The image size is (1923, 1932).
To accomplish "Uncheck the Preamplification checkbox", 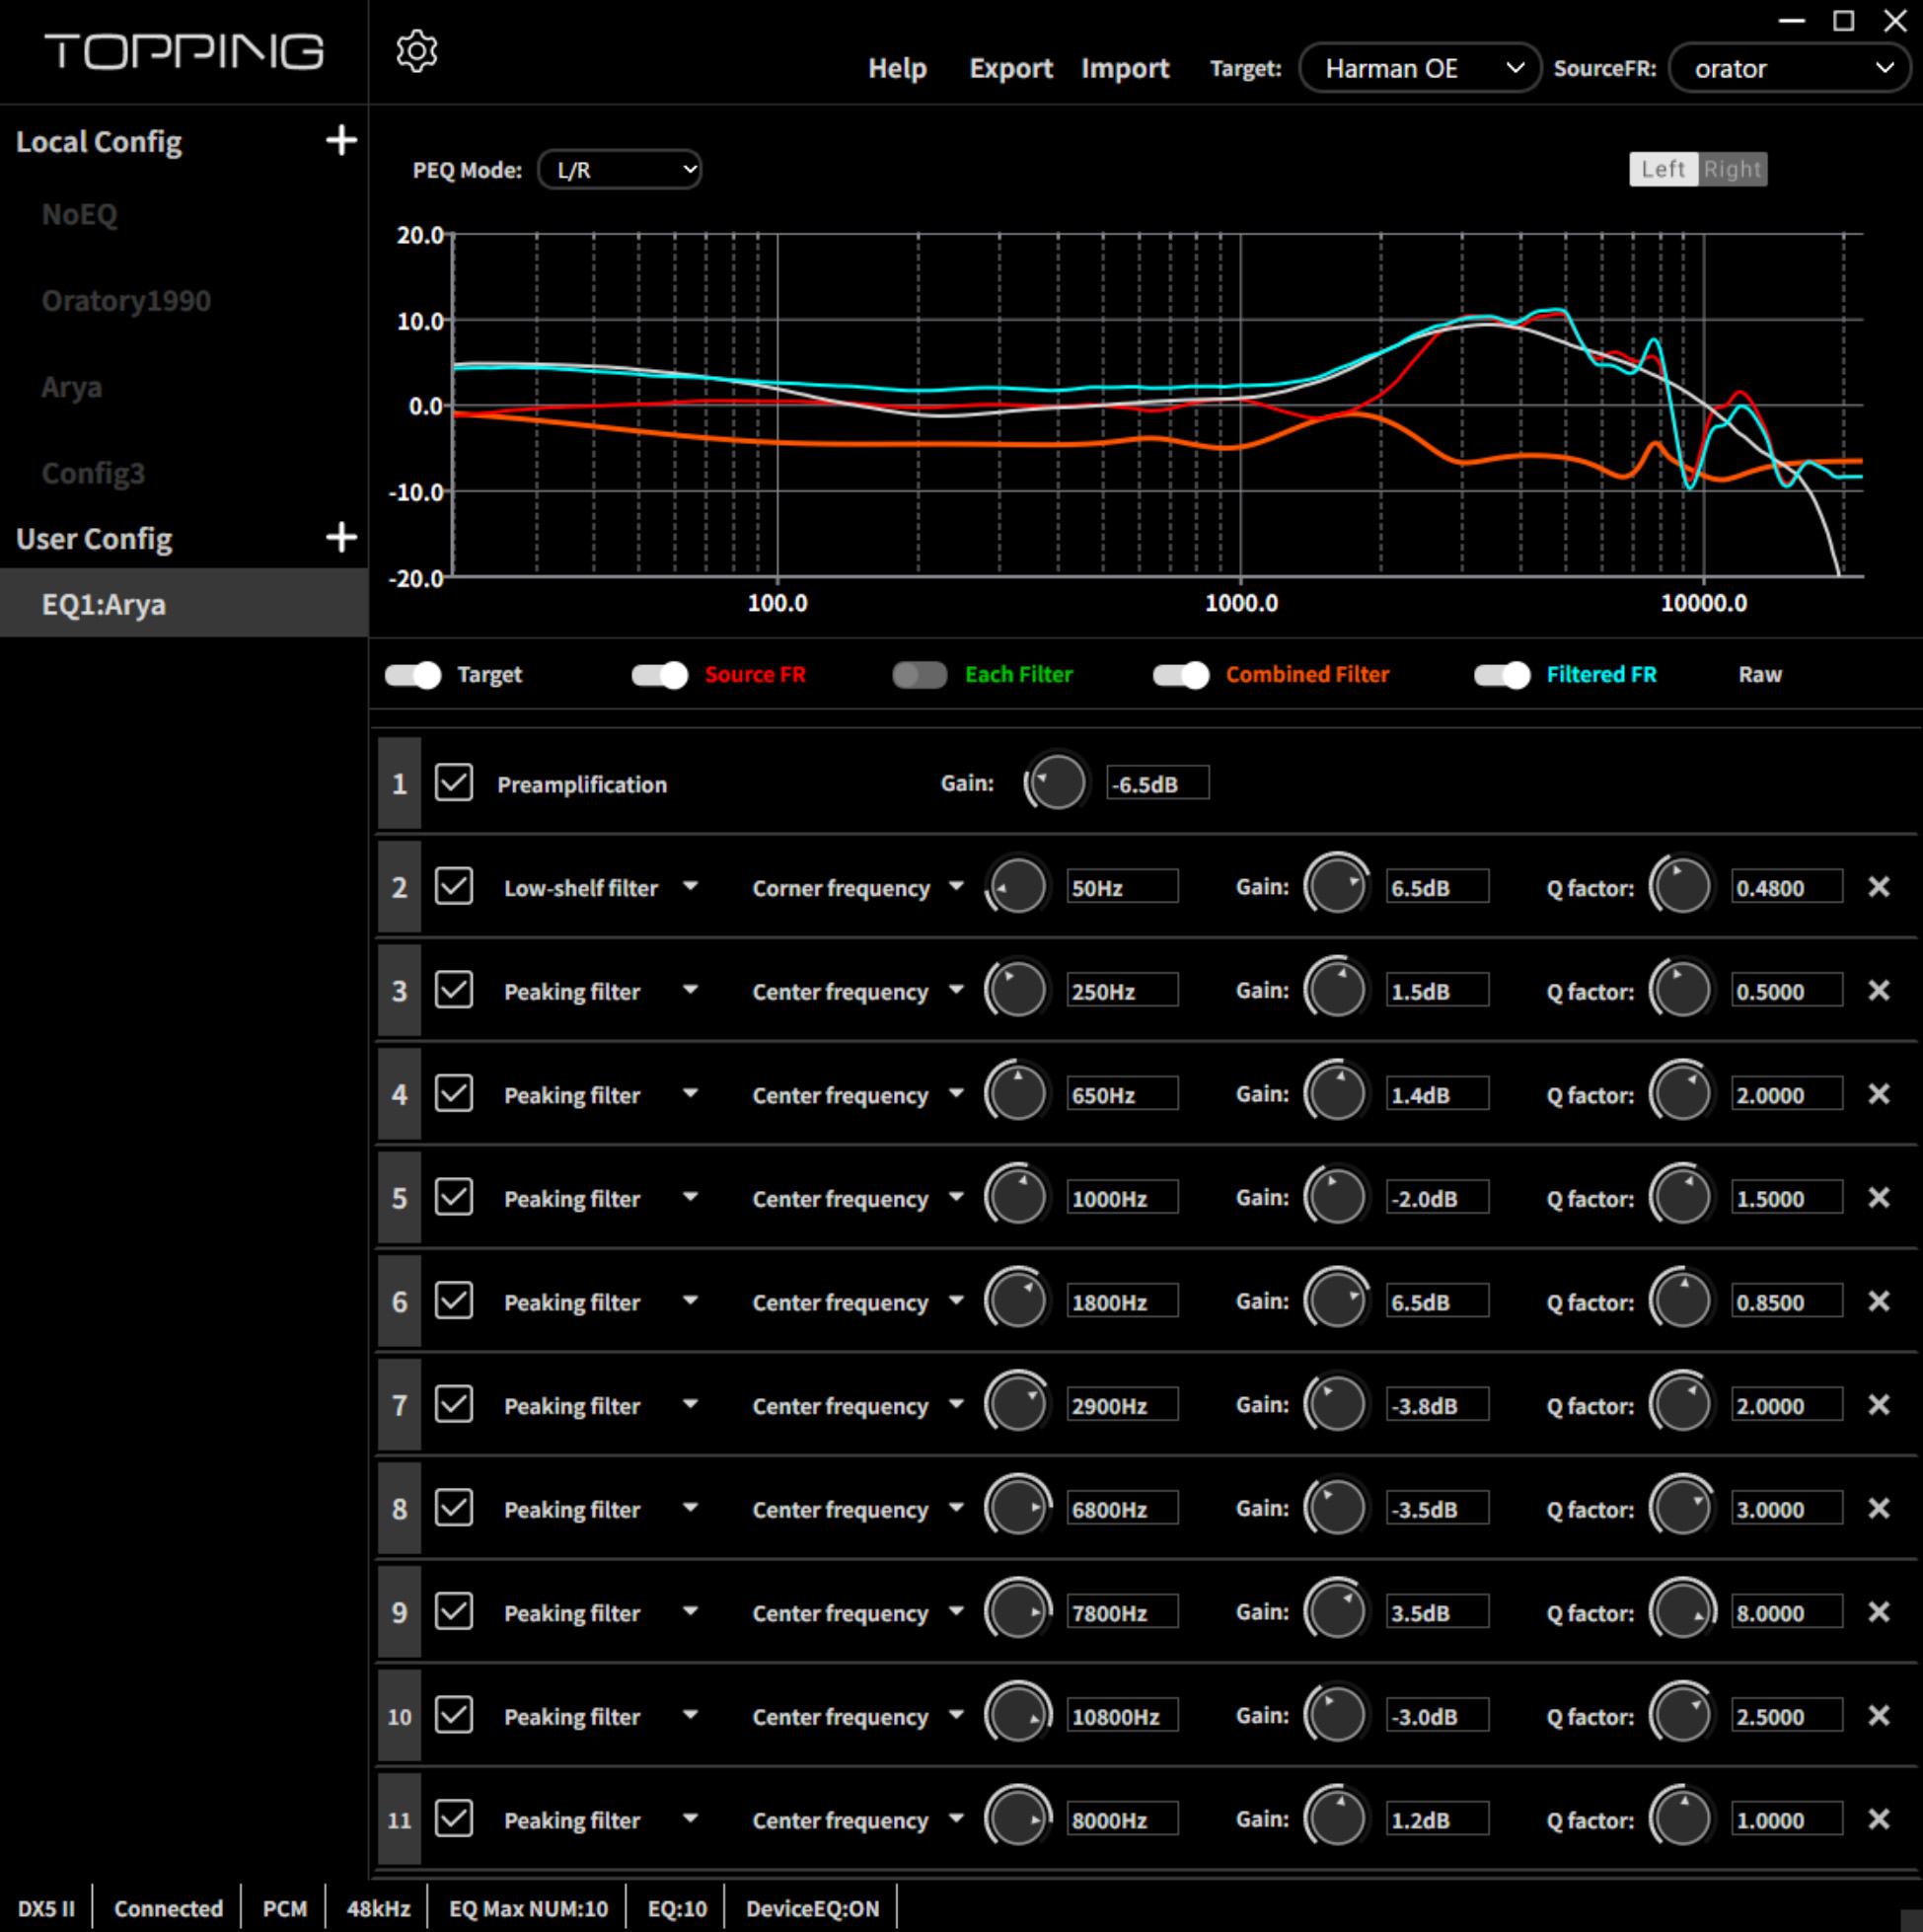I will pos(453,783).
